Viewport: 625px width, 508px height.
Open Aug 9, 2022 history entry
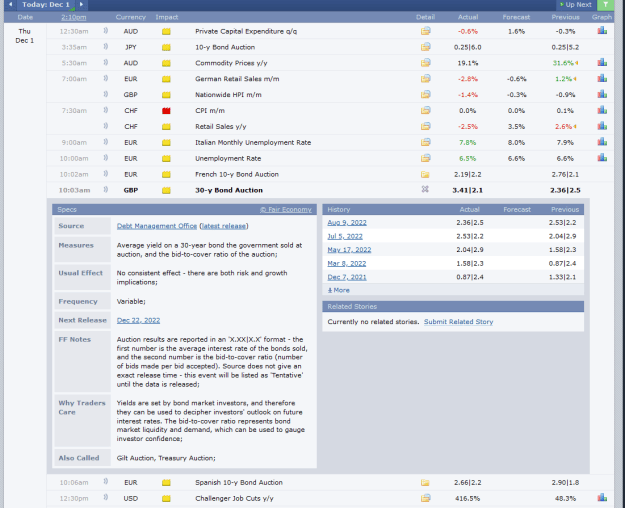click(x=347, y=222)
